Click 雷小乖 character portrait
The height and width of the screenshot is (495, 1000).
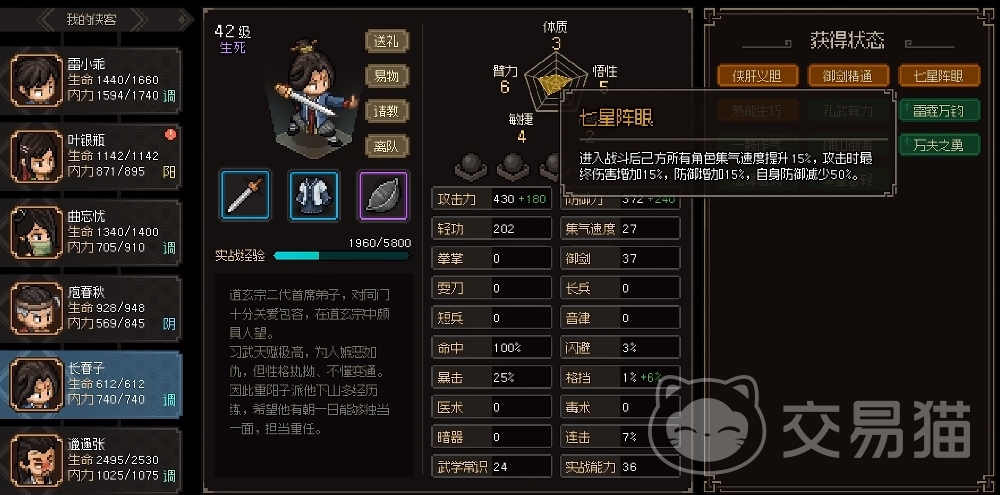click(x=37, y=80)
